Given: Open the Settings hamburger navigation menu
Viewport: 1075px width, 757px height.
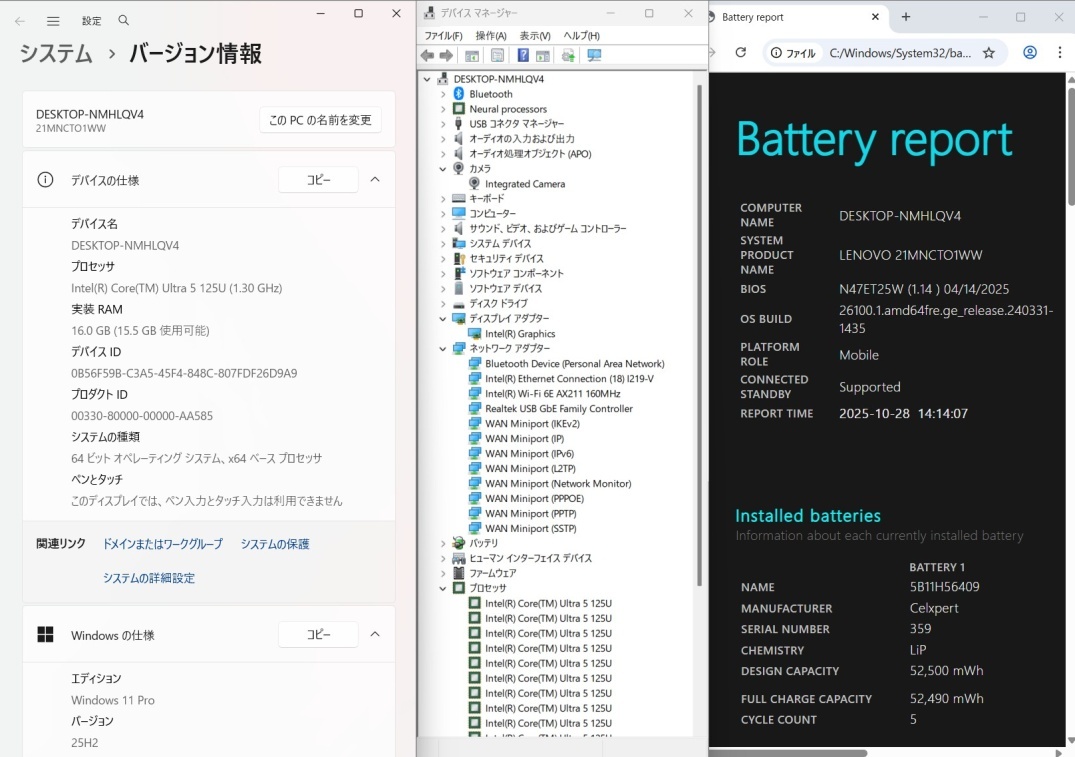Looking at the screenshot, I should tap(53, 21).
